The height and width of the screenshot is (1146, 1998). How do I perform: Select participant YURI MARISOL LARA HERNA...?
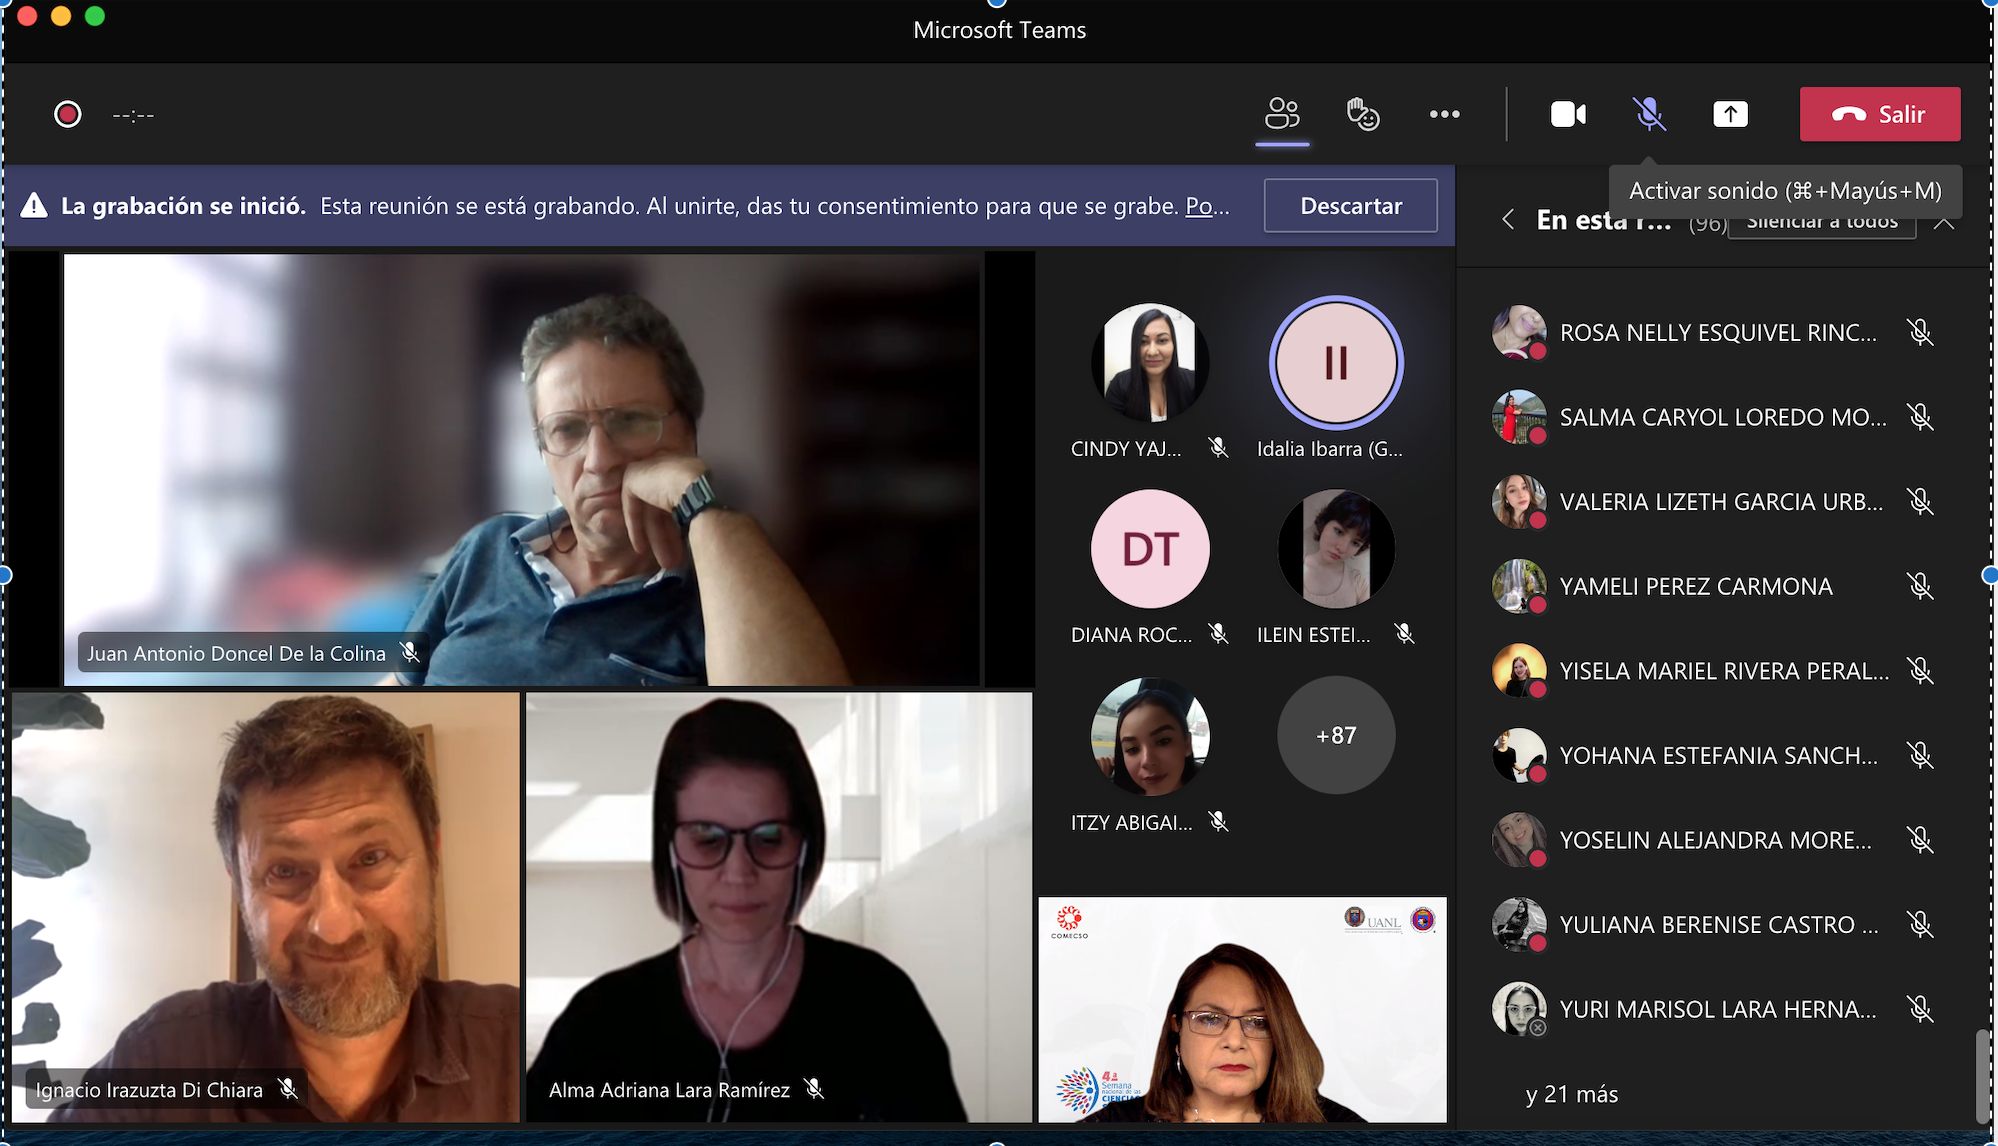tap(1718, 1009)
